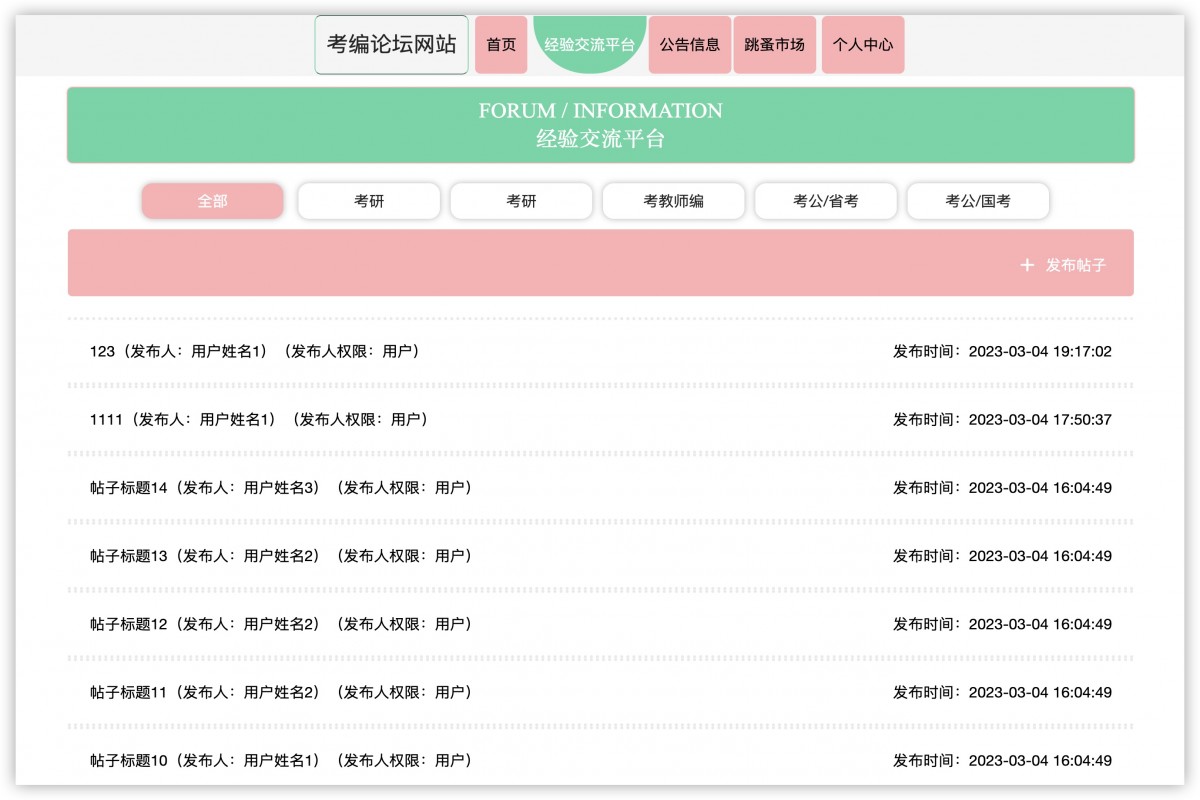1200x800 pixels.
Task: Click the first 考研 filter button
Action: tap(368, 201)
